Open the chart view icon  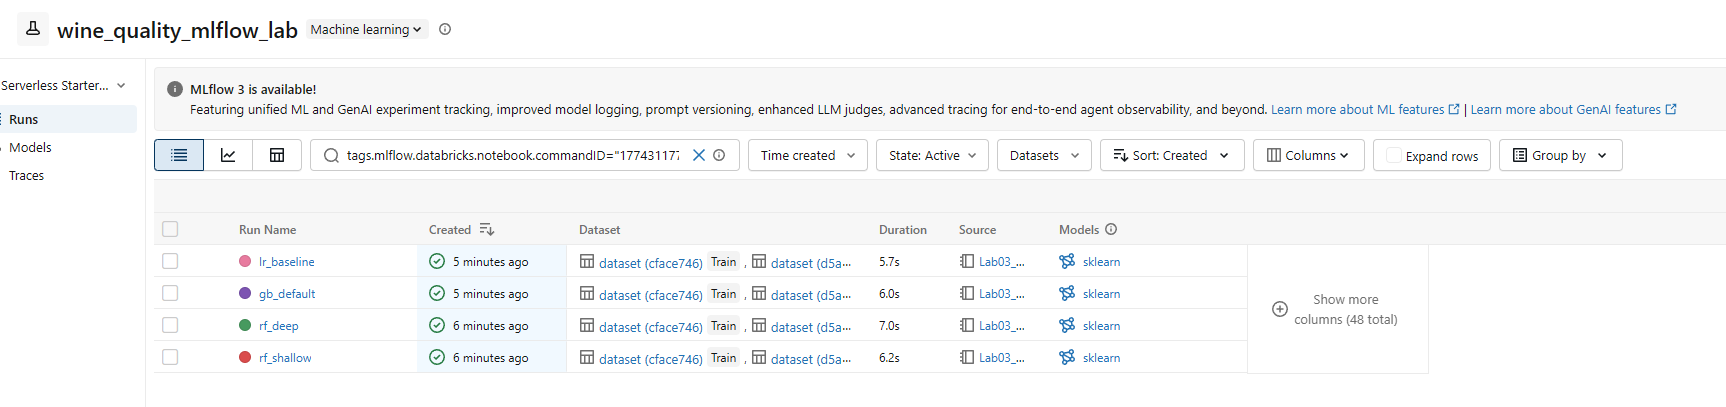tap(228, 155)
